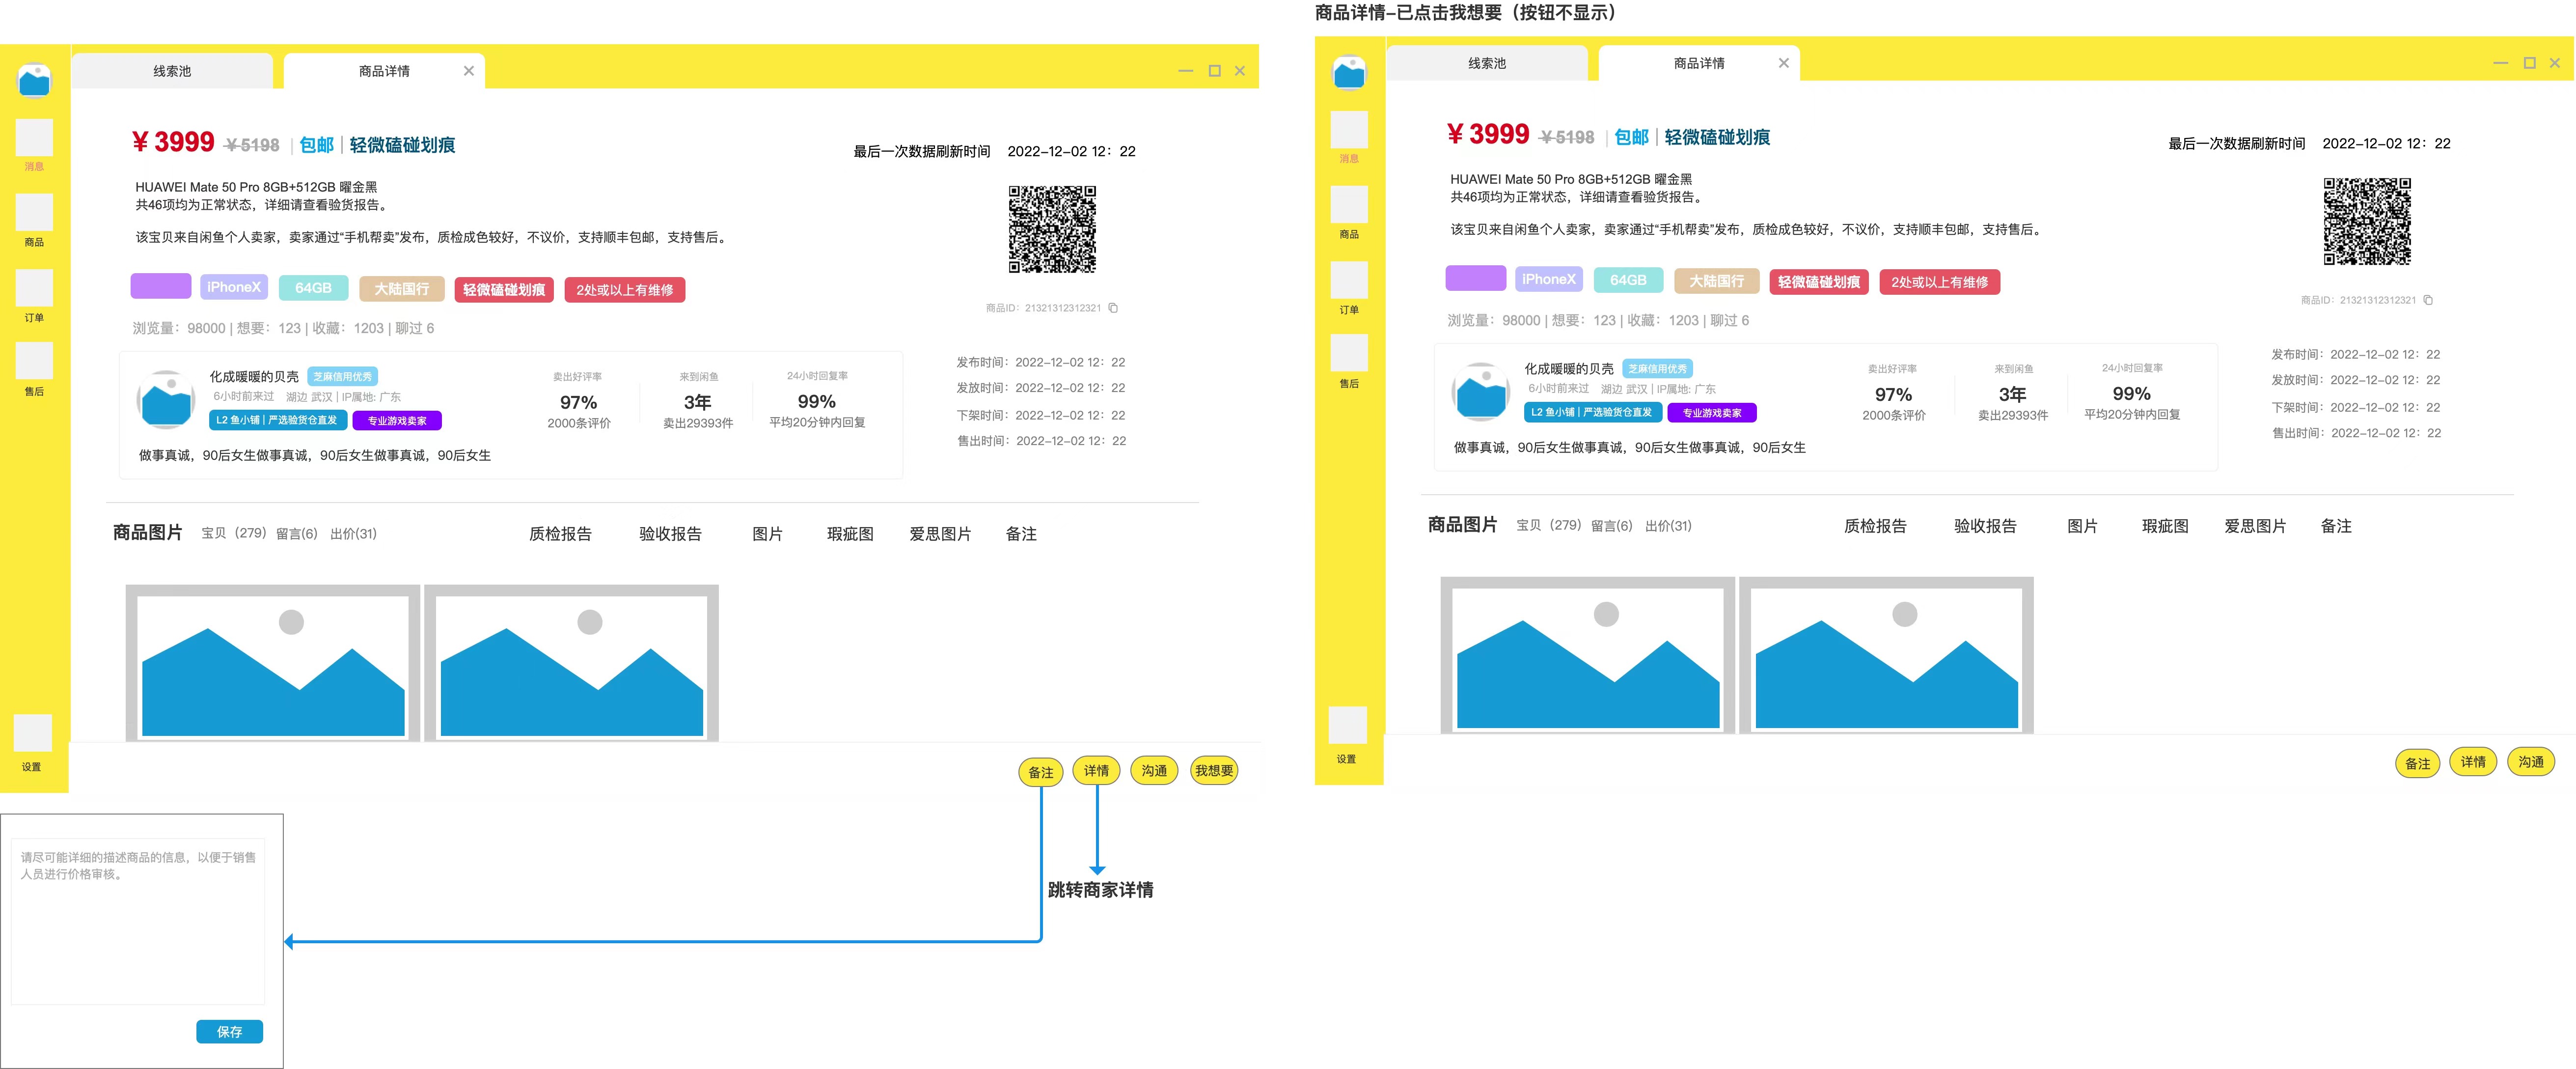Click 大陆国行 tag in left window
This screenshot has height=1069, width=2576.
[401, 289]
